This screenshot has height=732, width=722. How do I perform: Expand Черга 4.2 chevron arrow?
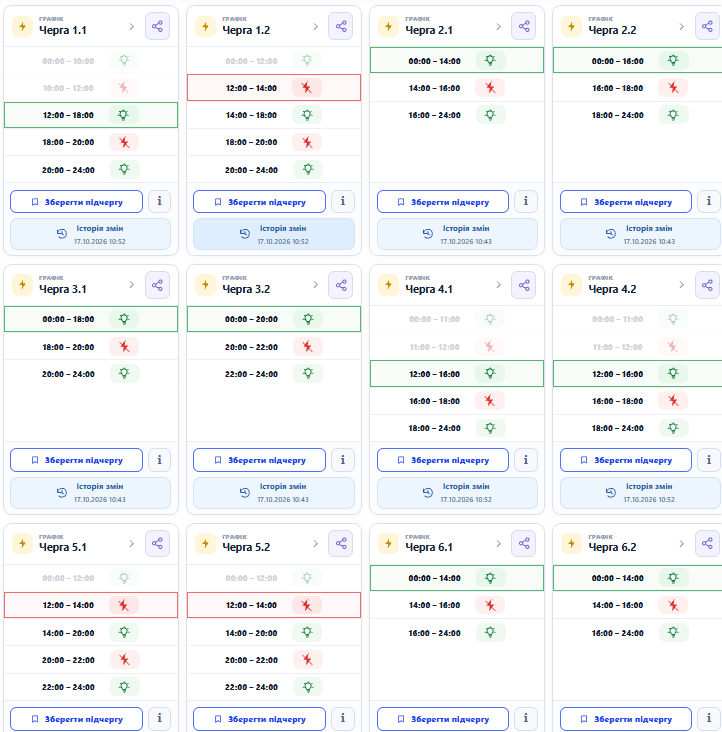click(681, 285)
